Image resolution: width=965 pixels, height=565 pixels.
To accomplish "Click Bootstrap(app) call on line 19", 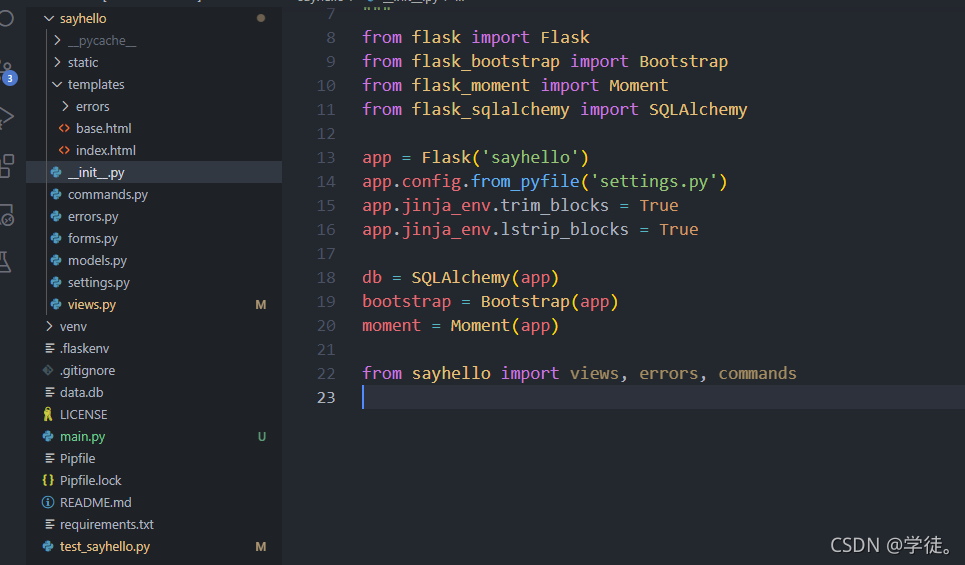I will point(550,302).
